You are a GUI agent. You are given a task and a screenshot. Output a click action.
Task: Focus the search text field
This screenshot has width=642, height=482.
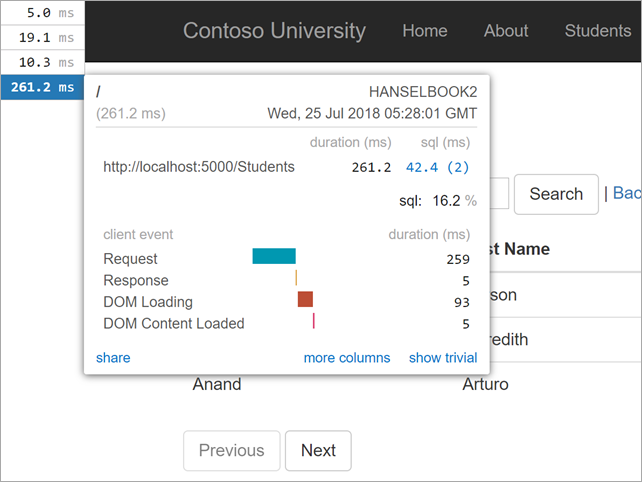click(x=499, y=193)
